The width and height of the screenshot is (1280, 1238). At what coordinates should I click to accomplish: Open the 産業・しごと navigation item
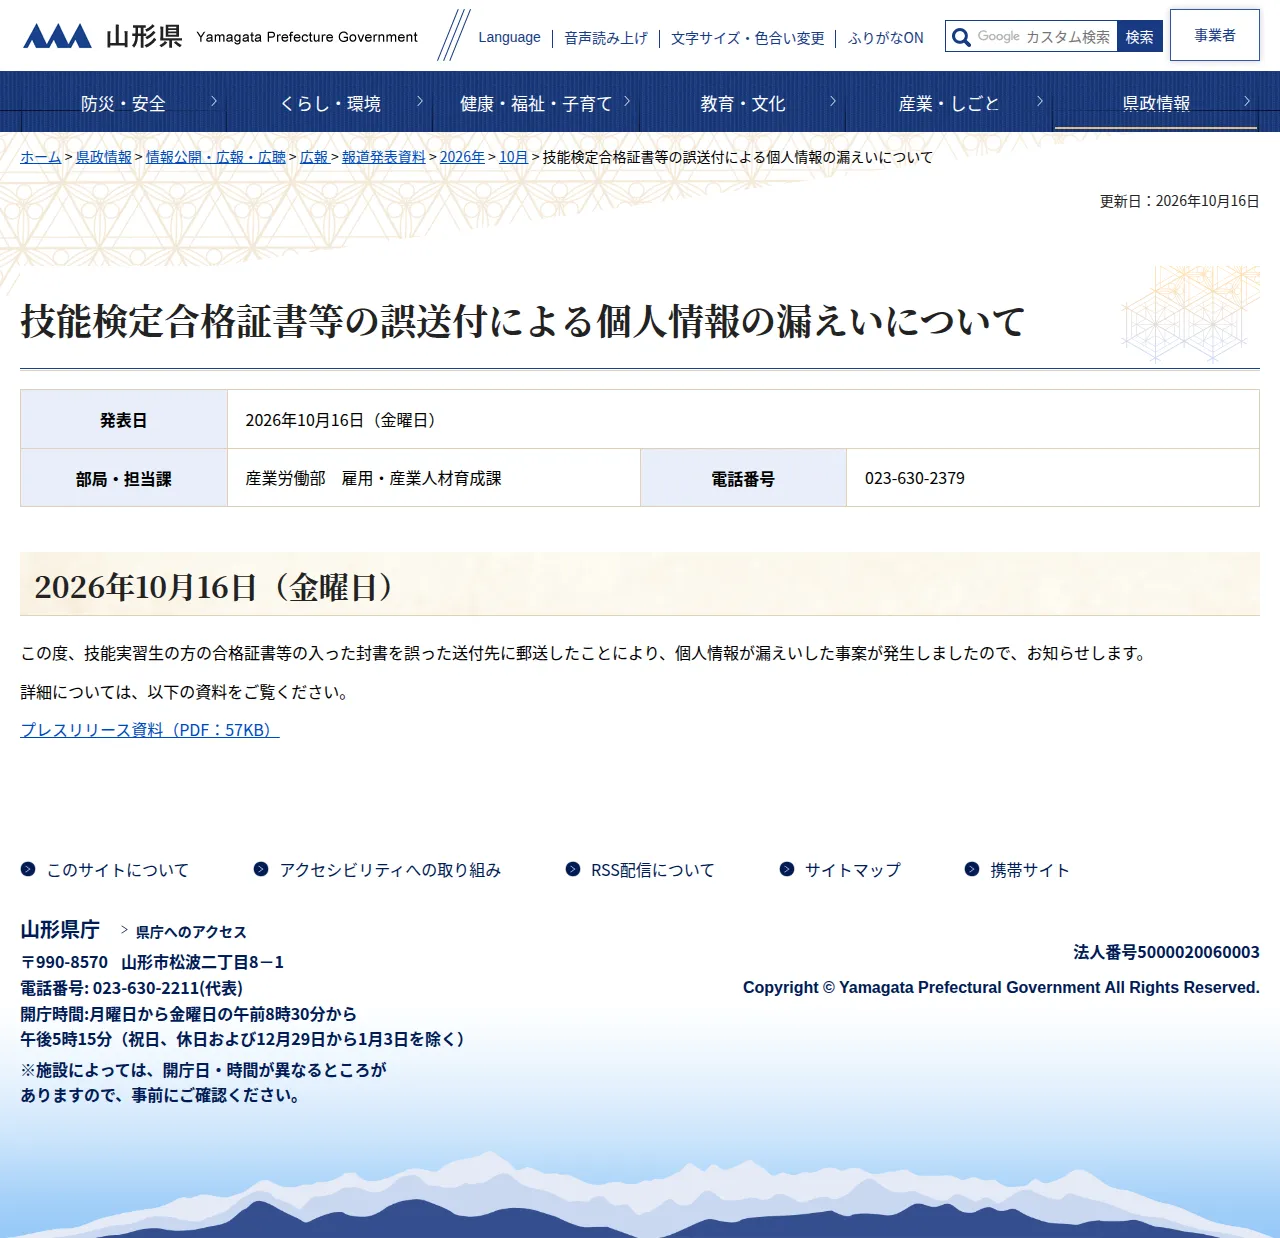pos(949,103)
